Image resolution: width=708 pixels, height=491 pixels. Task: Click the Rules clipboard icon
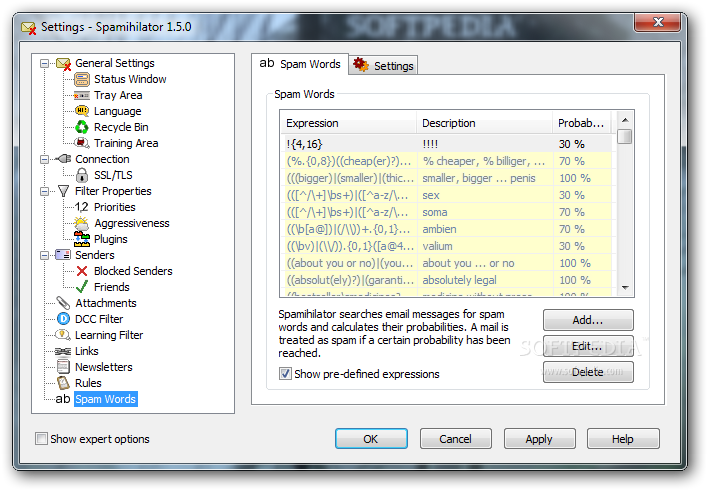tap(63, 383)
